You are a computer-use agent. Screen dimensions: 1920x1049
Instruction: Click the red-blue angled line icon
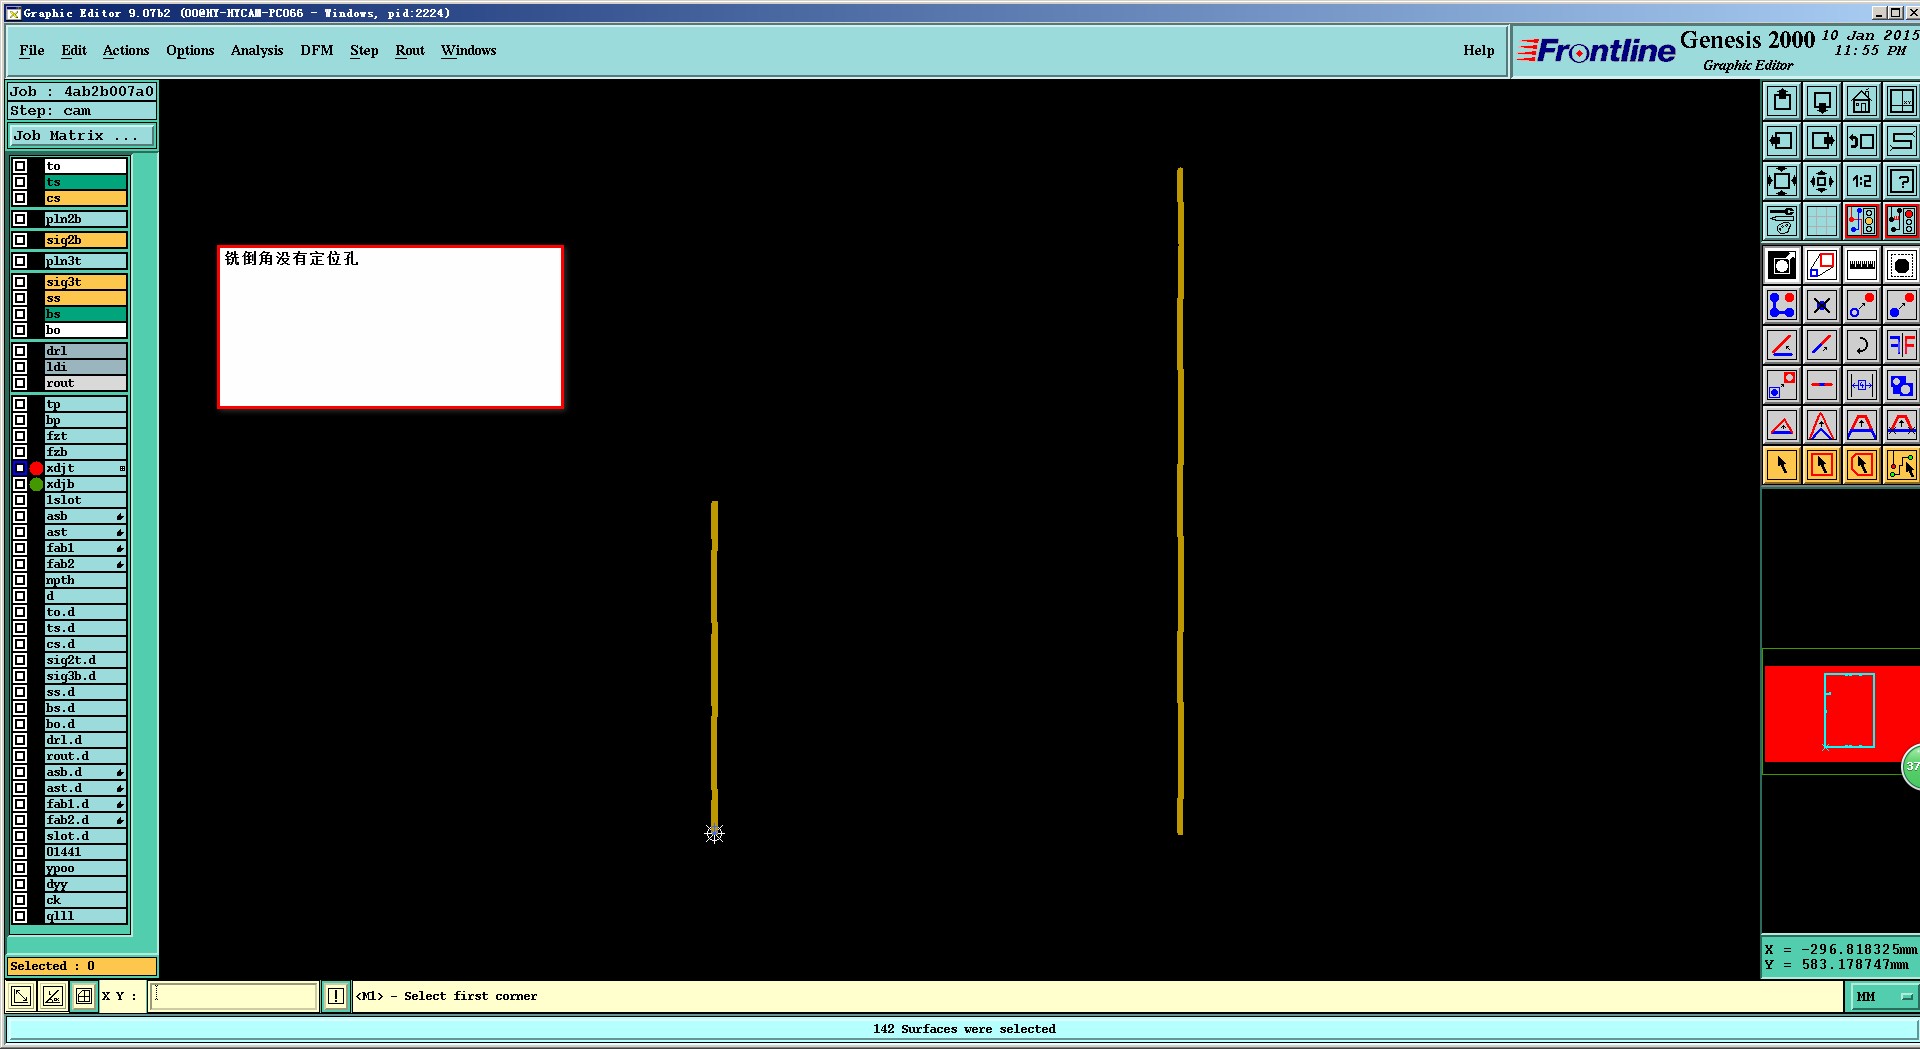coord(1782,345)
